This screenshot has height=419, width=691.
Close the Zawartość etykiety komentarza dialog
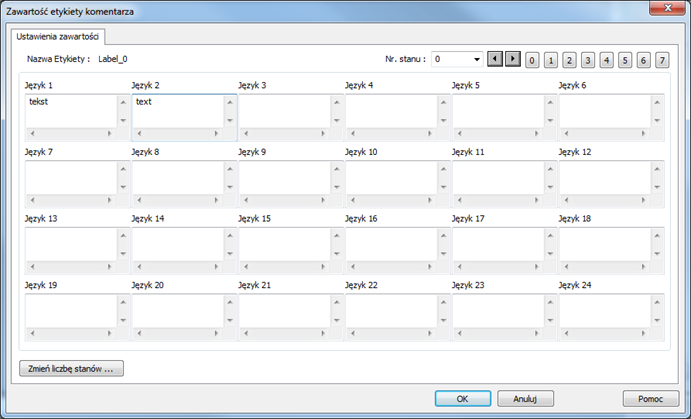coord(667,8)
